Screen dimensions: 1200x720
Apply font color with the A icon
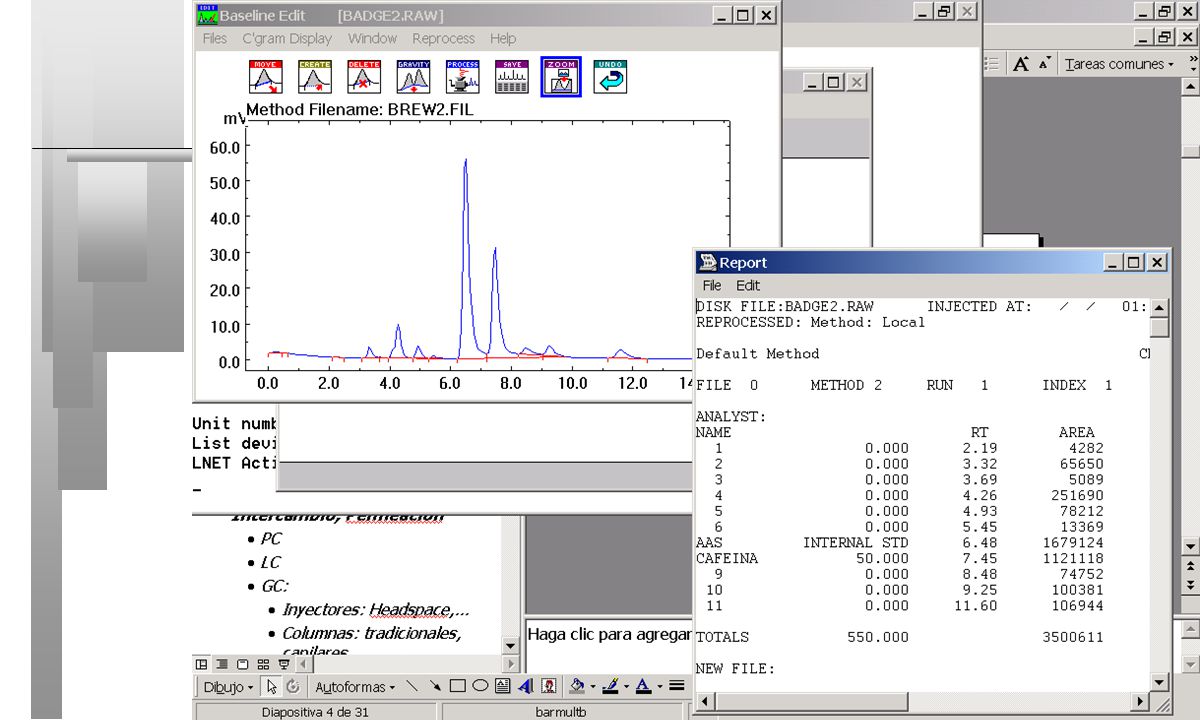point(643,687)
